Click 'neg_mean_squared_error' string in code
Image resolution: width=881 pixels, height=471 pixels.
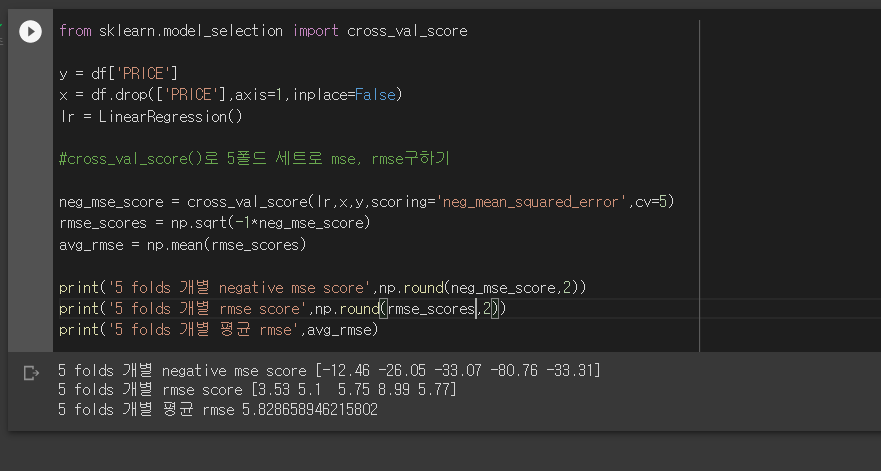532,202
